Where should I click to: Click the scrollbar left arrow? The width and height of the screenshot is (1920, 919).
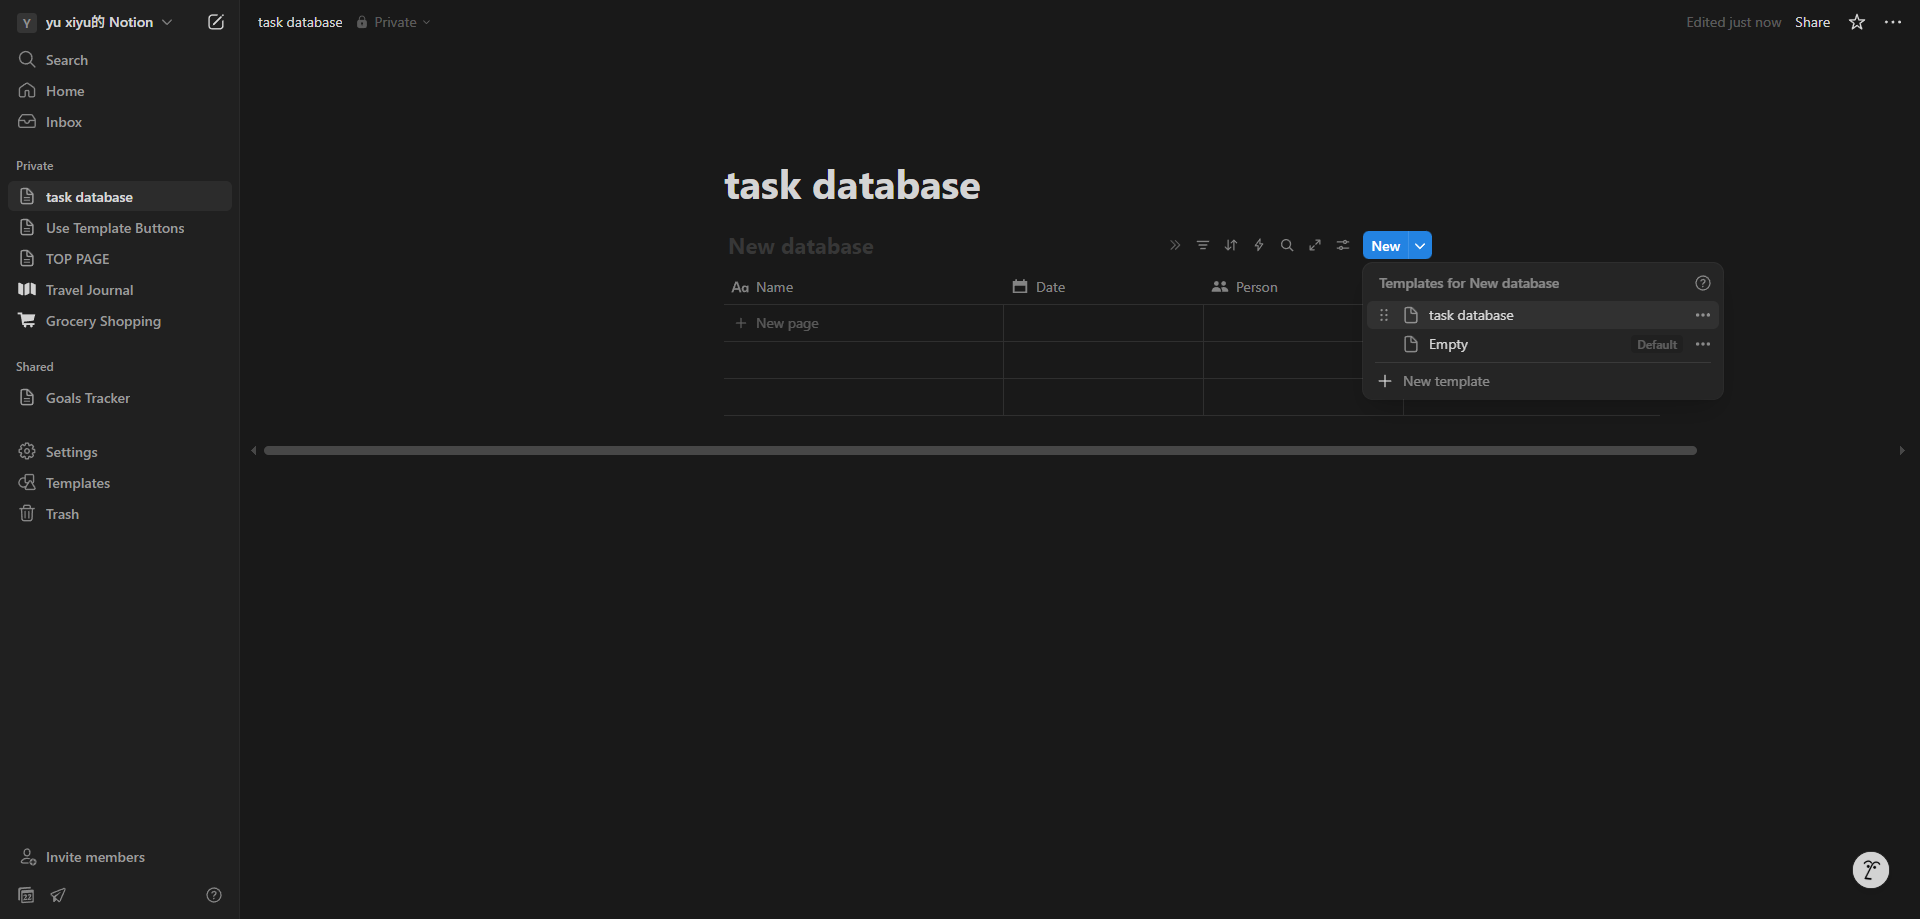[x=254, y=451]
